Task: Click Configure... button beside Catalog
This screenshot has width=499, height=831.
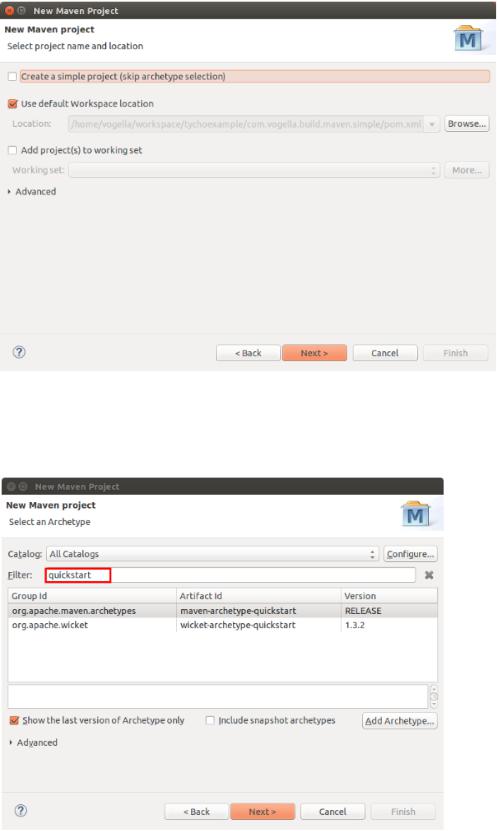Action: (x=410, y=554)
